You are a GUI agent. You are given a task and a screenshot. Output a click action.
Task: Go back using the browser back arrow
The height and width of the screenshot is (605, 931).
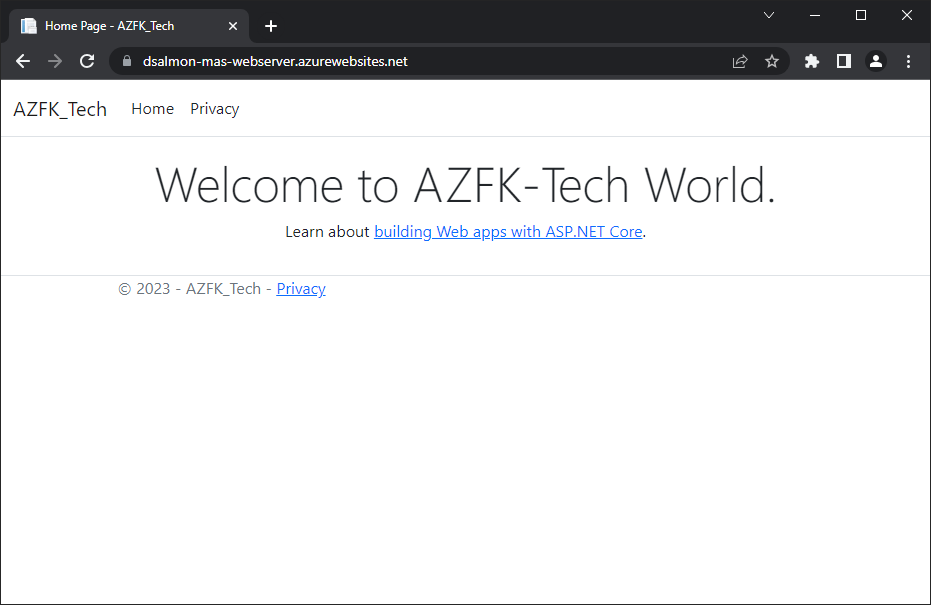click(x=23, y=61)
